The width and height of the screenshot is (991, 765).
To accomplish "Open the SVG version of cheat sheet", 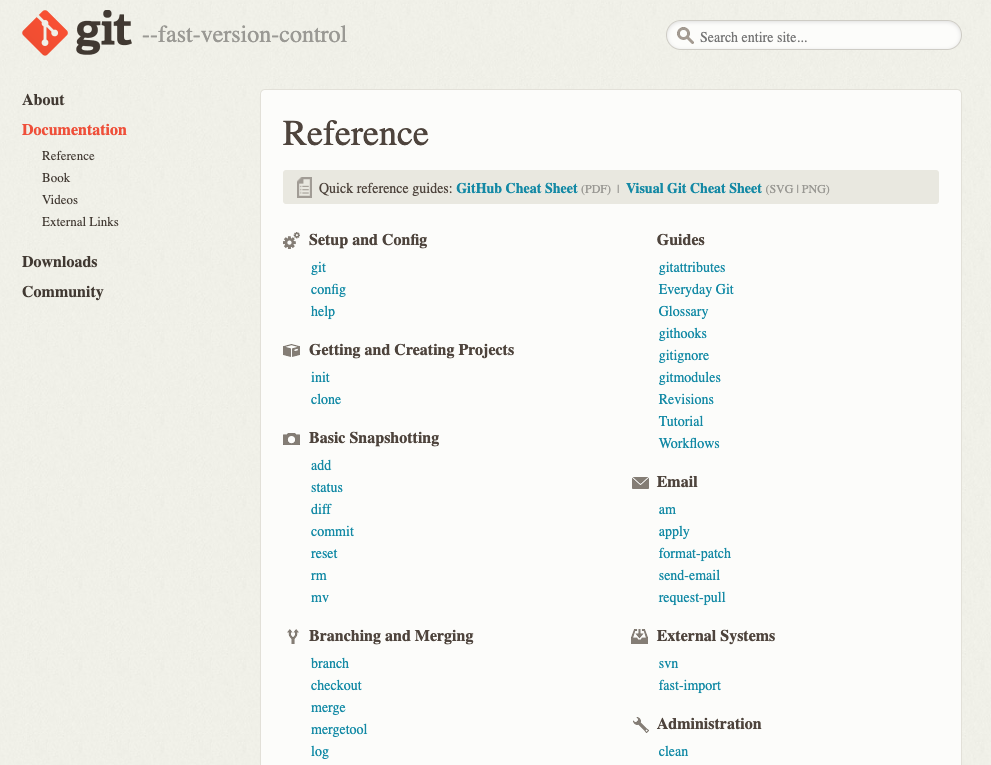I will coord(782,189).
